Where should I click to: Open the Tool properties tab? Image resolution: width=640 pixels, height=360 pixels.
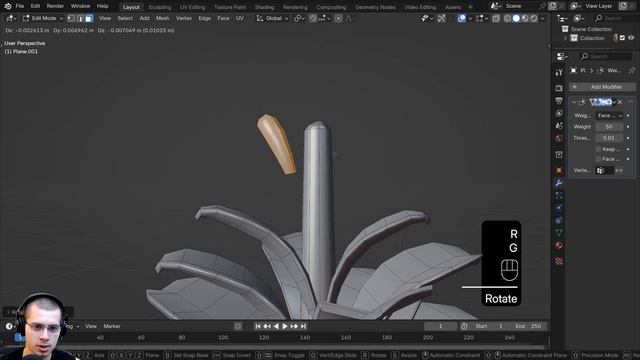point(559,72)
